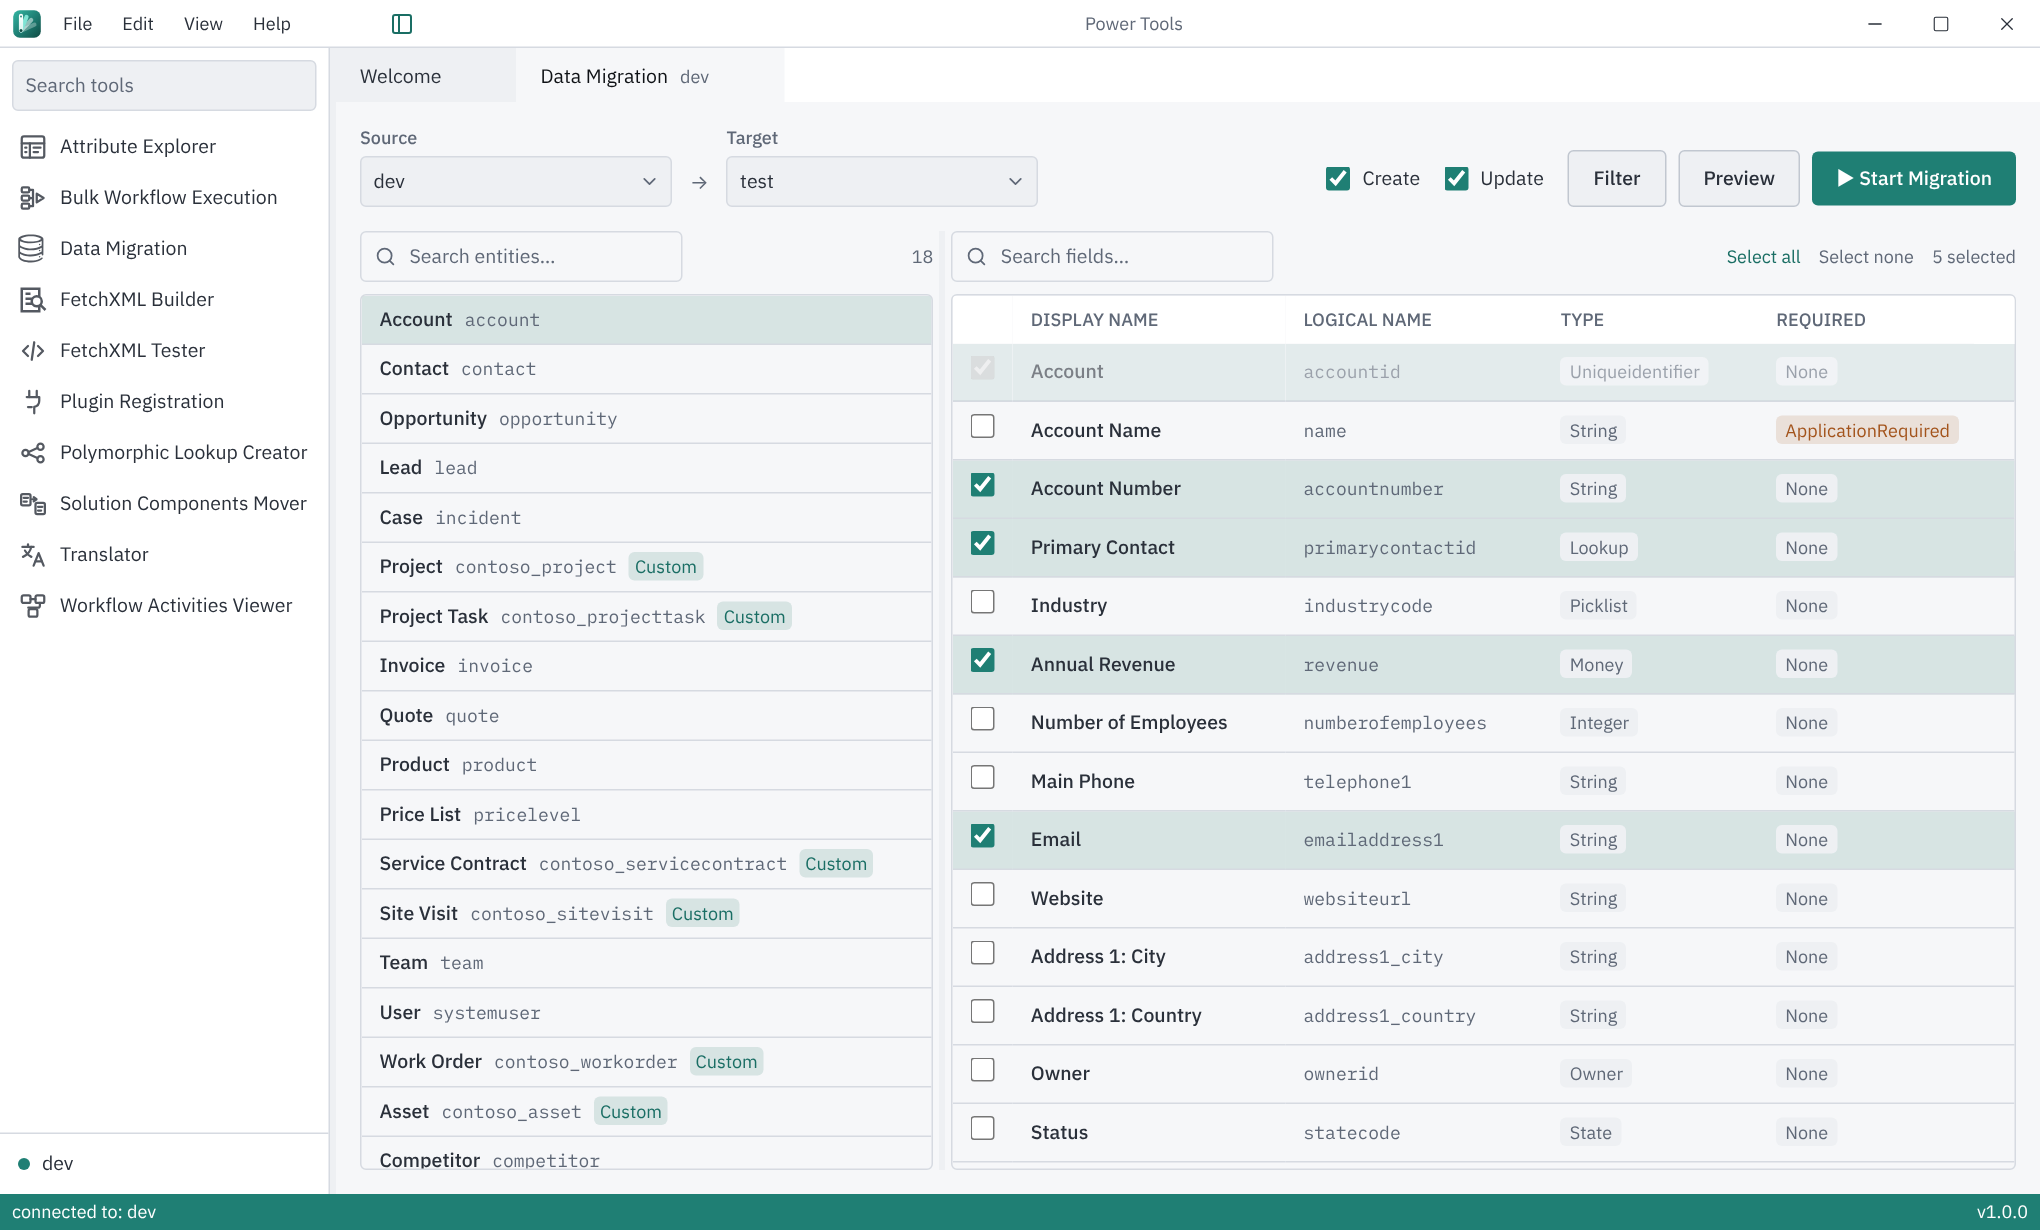Check the Website field checkbox
This screenshot has height=1230, width=2040.
(983, 895)
